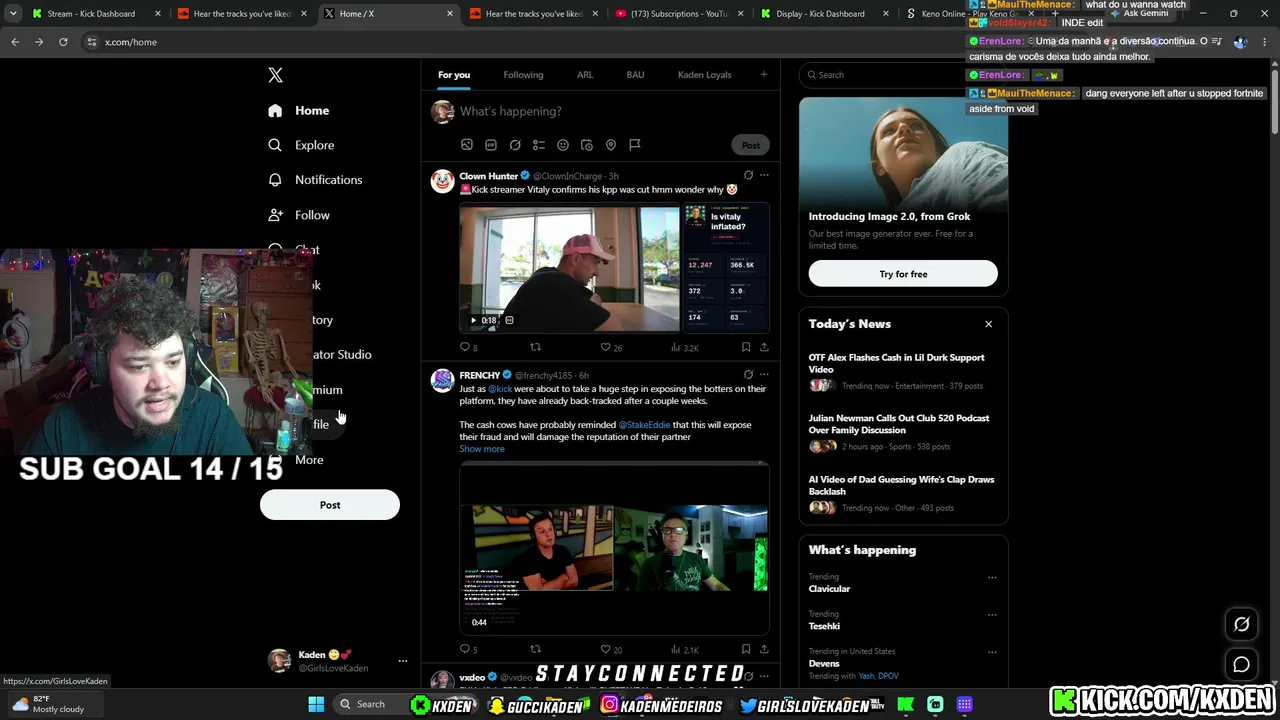Open account menu next to Kaden
The image size is (1280, 720).
(403, 661)
